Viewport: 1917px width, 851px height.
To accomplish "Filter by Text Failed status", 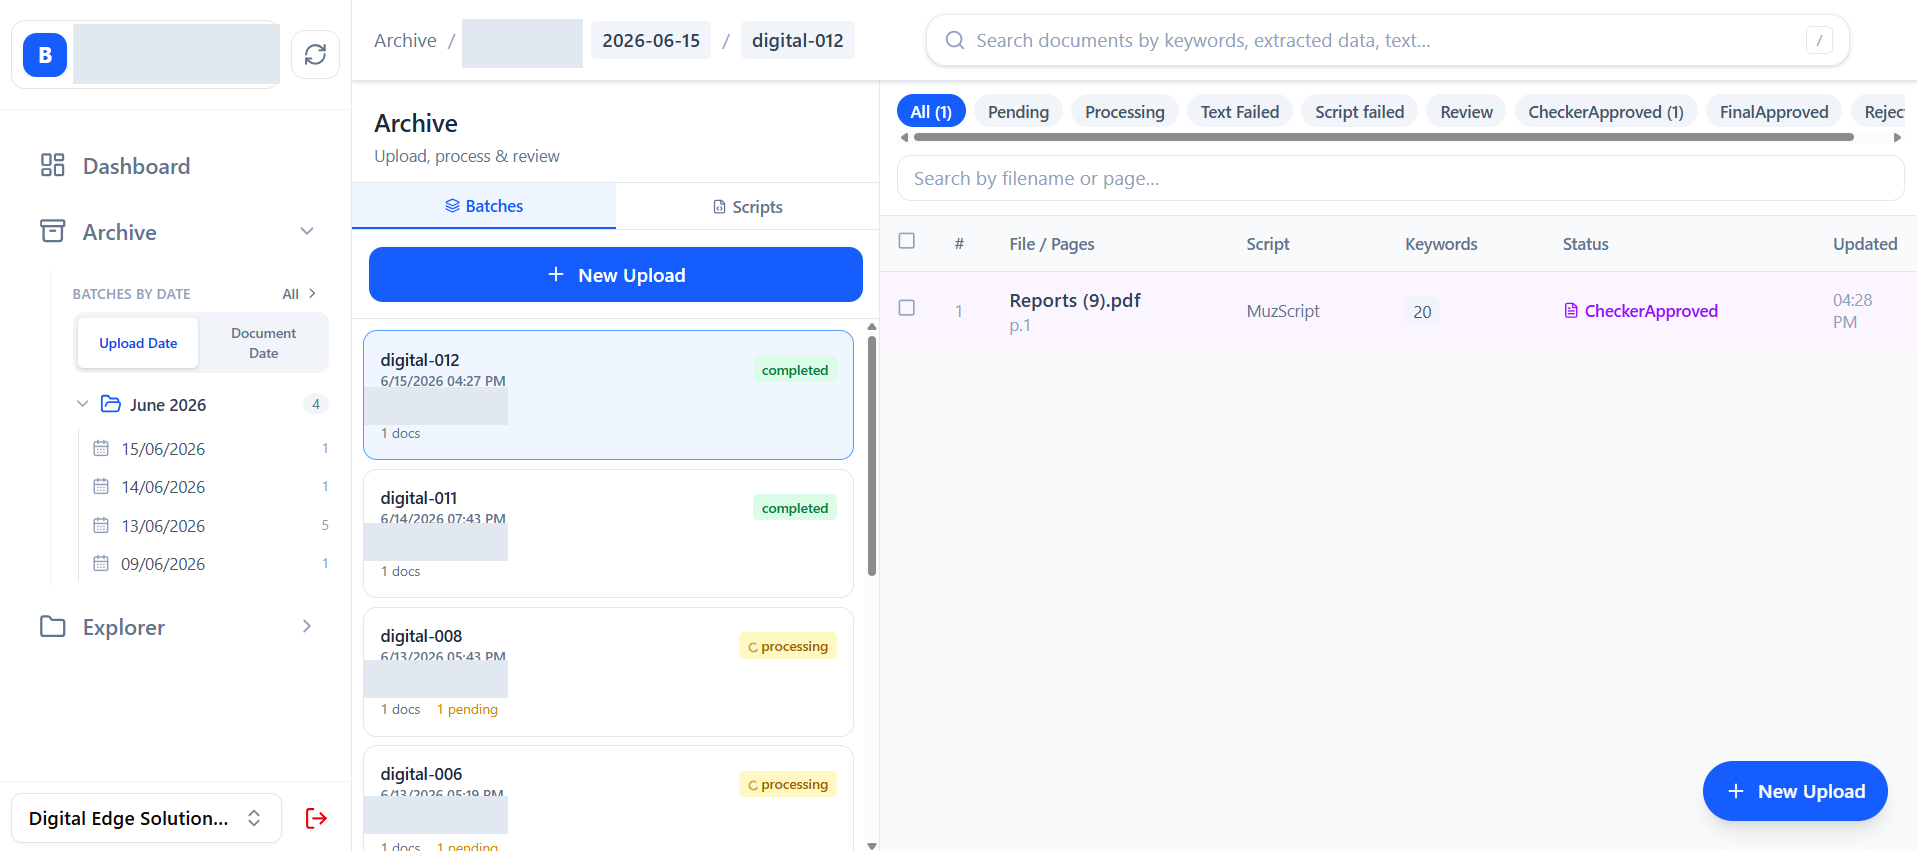I will (1240, 112).
